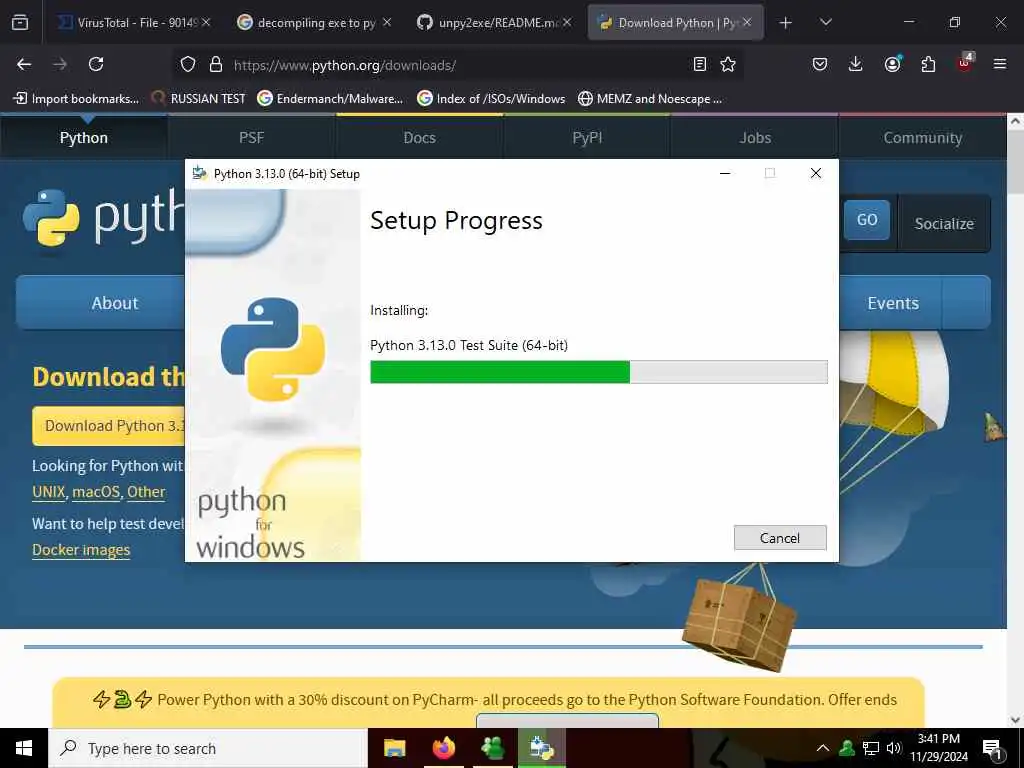
Task: Click the shield tracking protection icon
Action: (188, 64)
